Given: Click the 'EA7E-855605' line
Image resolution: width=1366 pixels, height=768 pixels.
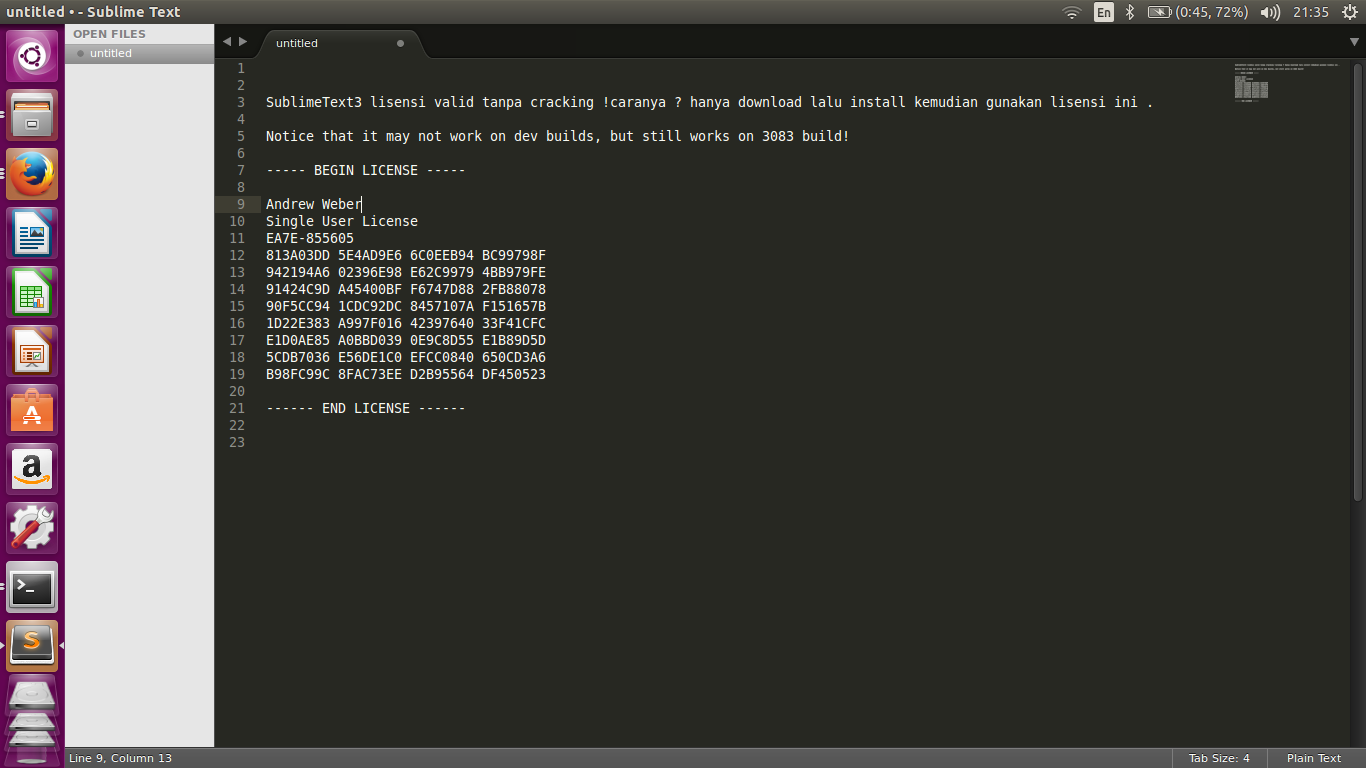Looking at the screenshot, I should [x=310, y=238].
